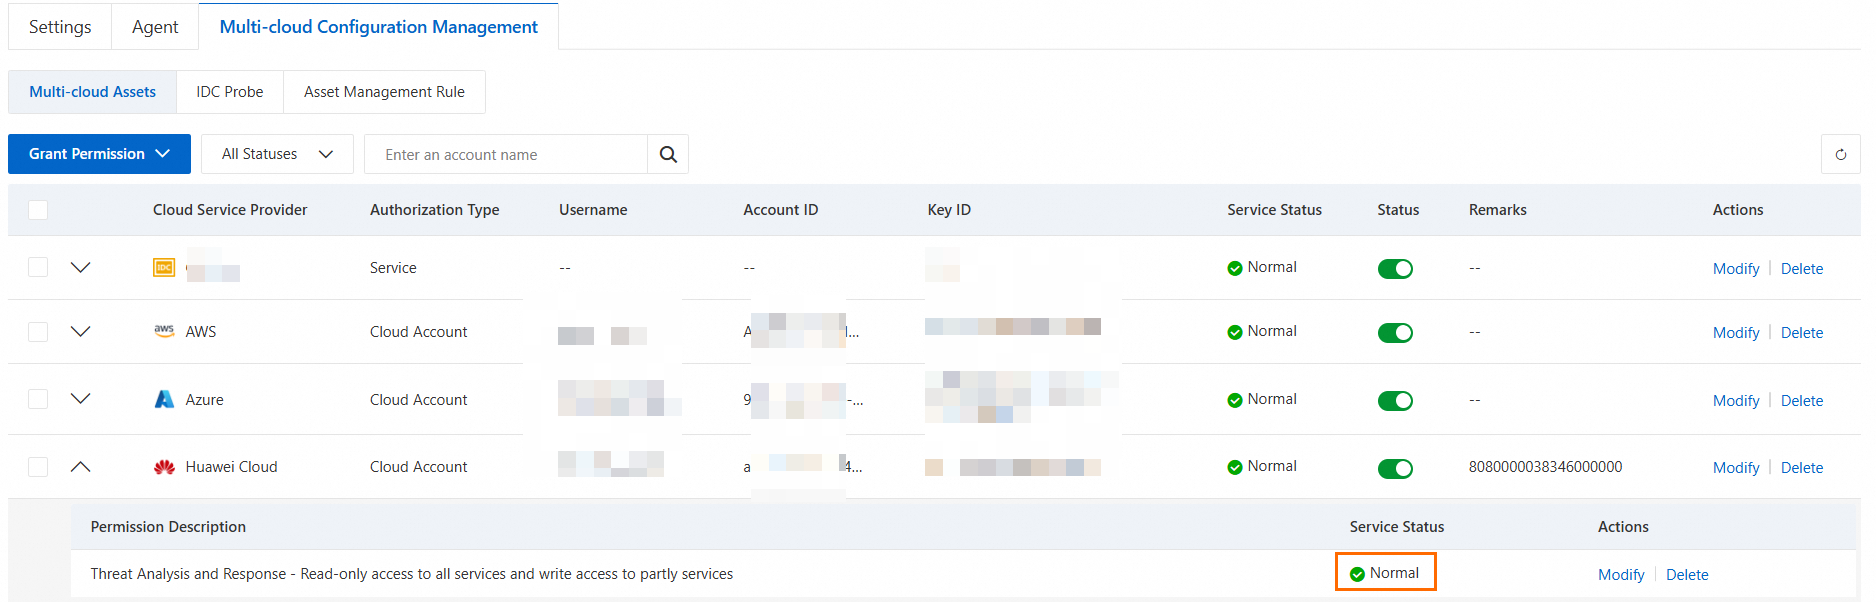Toggle the AWS account status switch

1395,332
